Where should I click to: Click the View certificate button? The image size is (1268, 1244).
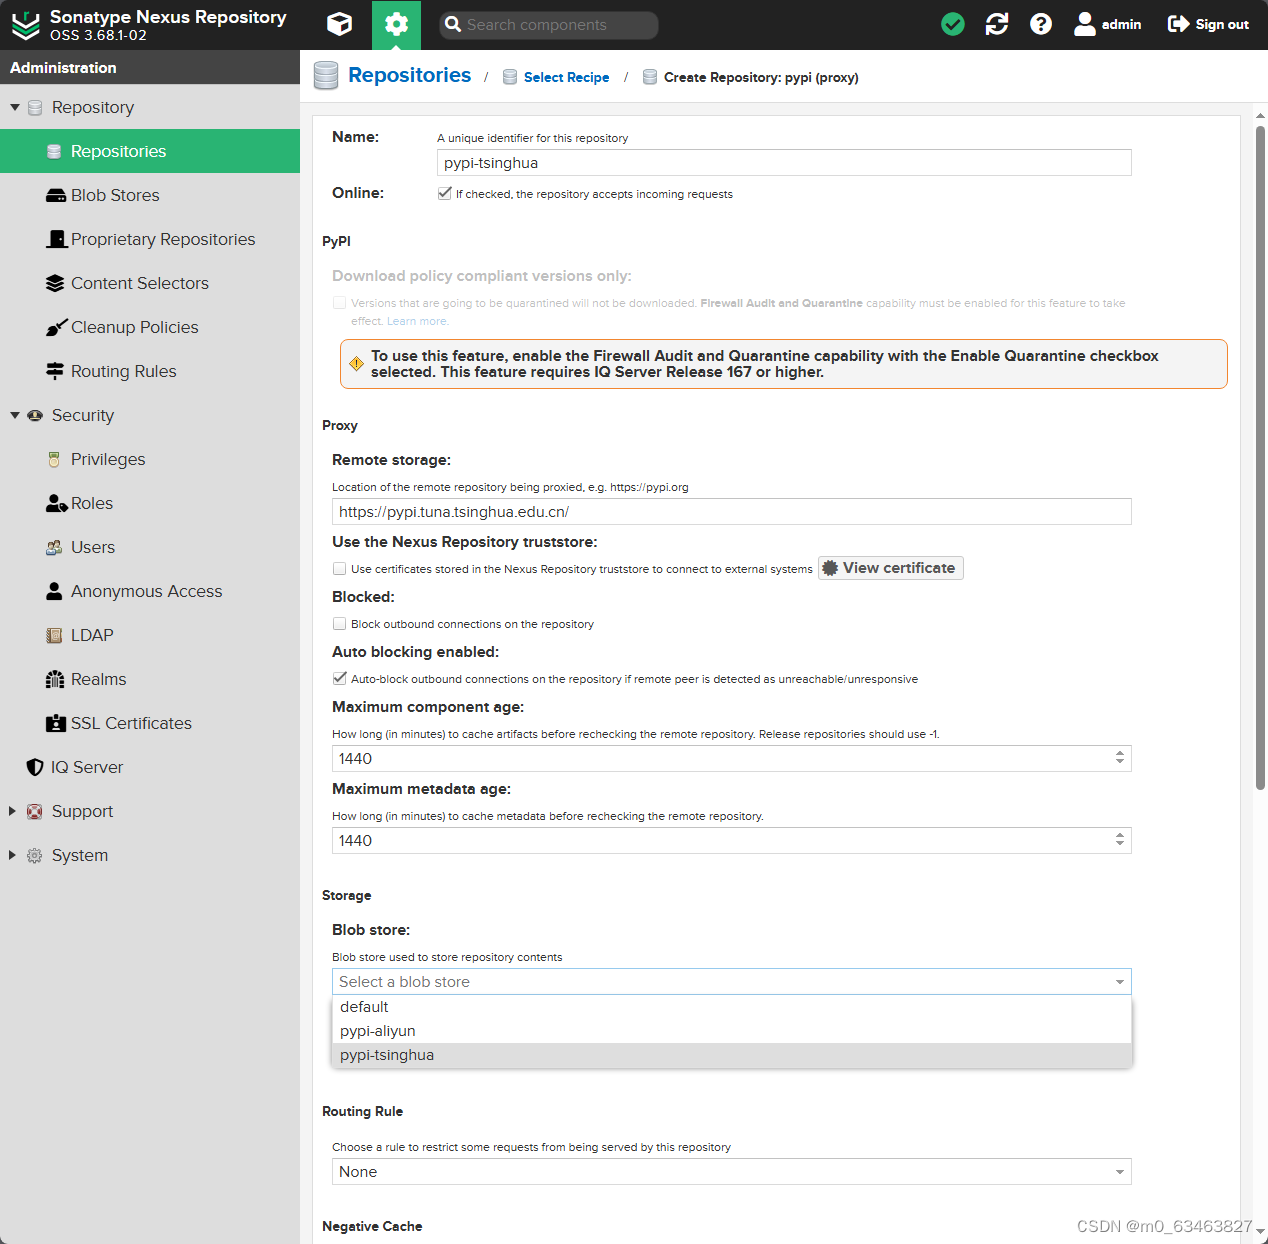coord(890,567)
